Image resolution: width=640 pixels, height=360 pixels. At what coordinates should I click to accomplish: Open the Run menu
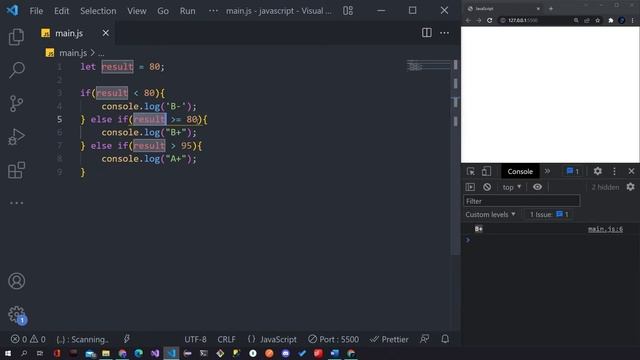point(187,11)
